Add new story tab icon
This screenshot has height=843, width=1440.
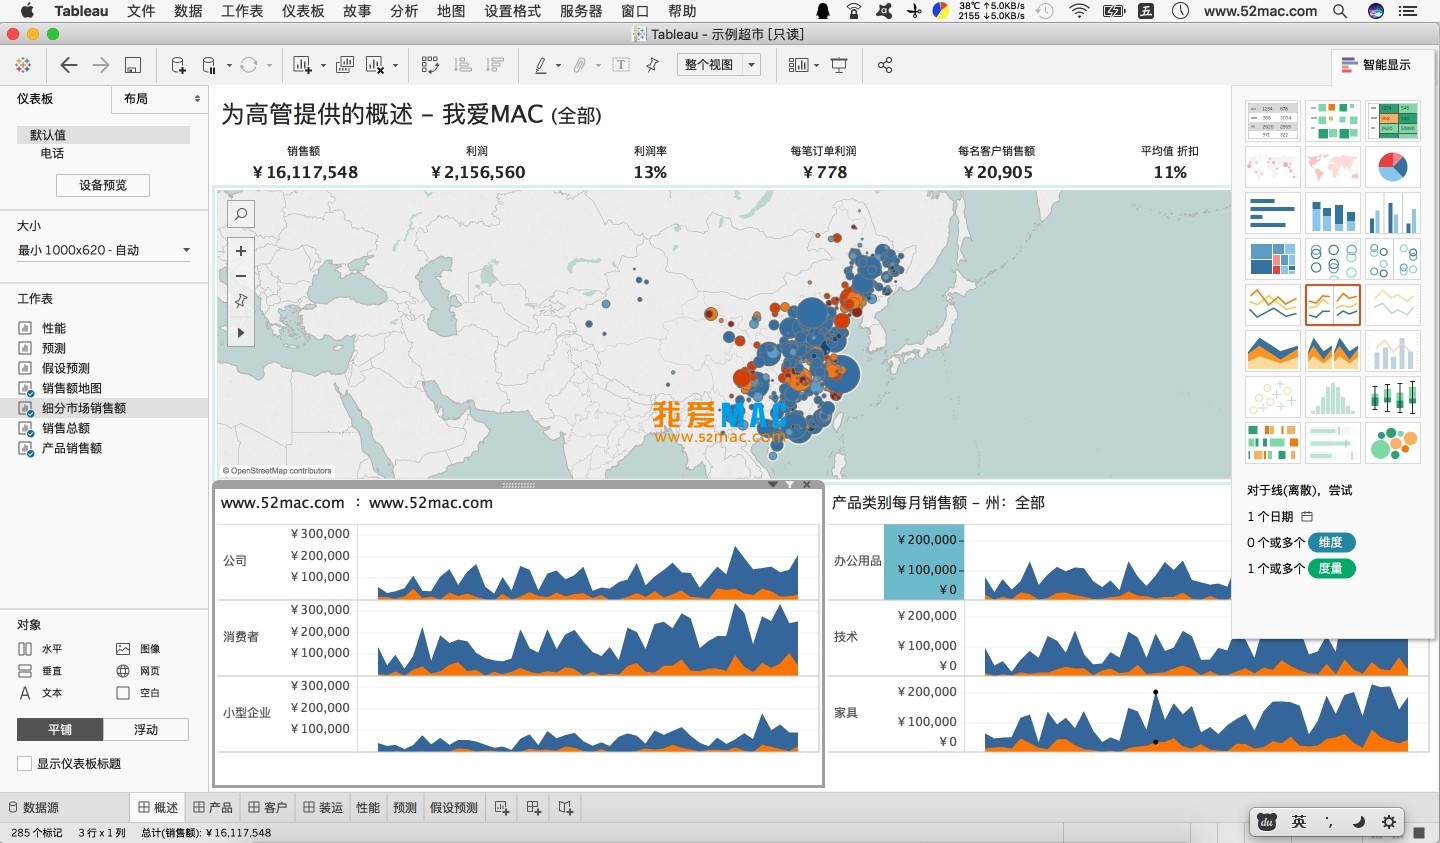click(566, 808)
